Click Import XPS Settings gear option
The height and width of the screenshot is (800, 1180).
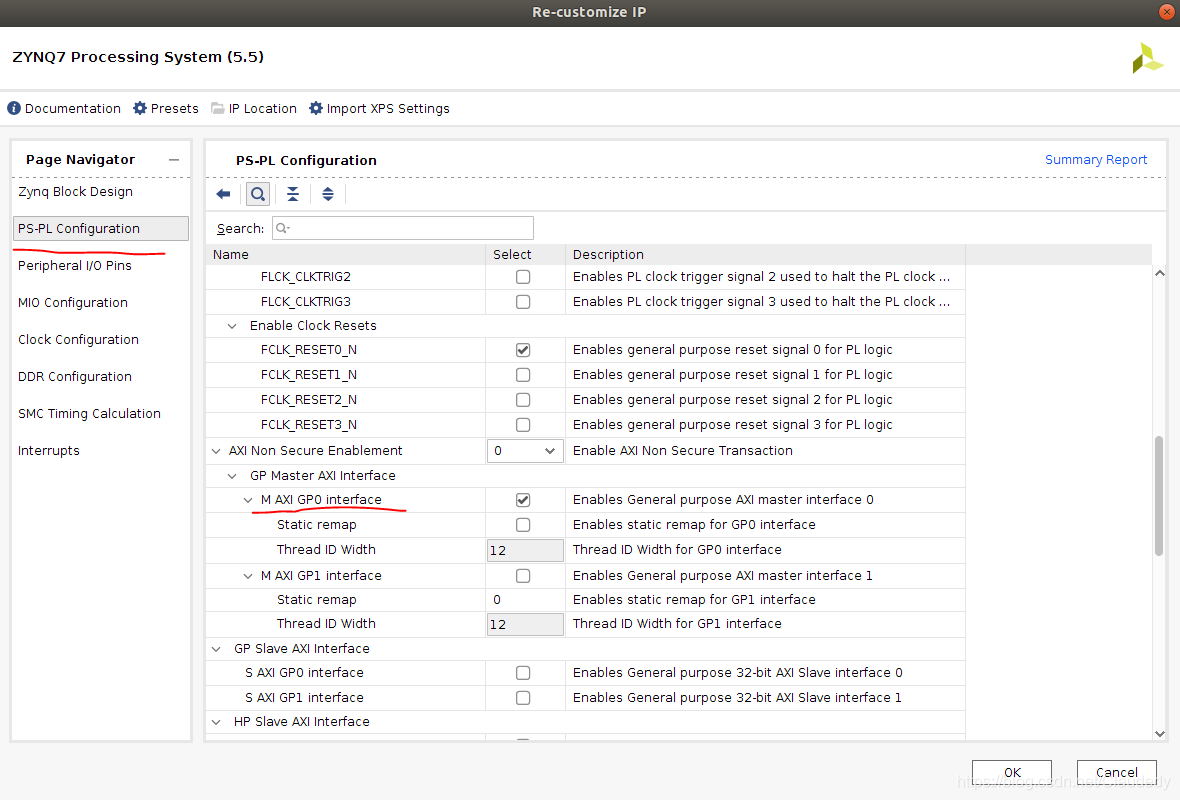point(379,108)
